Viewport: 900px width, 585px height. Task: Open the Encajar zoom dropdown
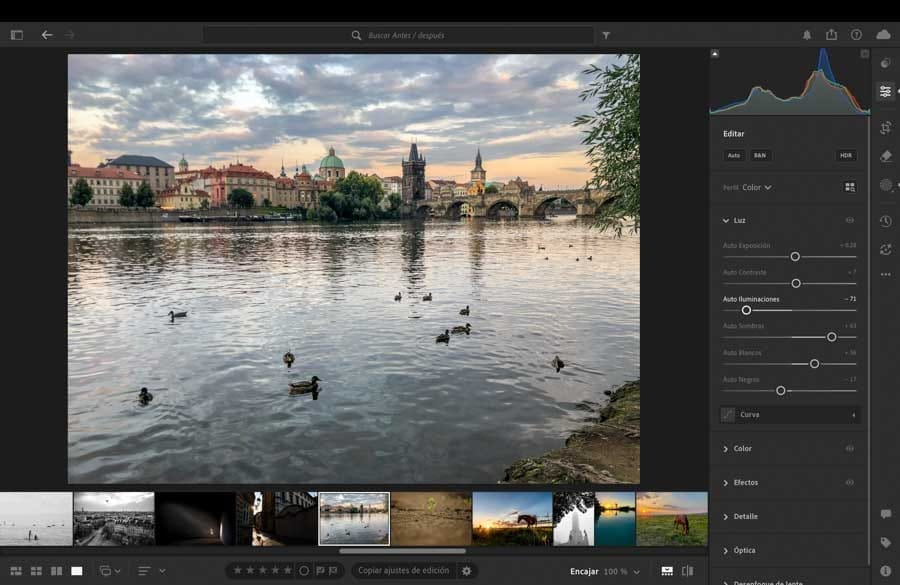(635, 571)
